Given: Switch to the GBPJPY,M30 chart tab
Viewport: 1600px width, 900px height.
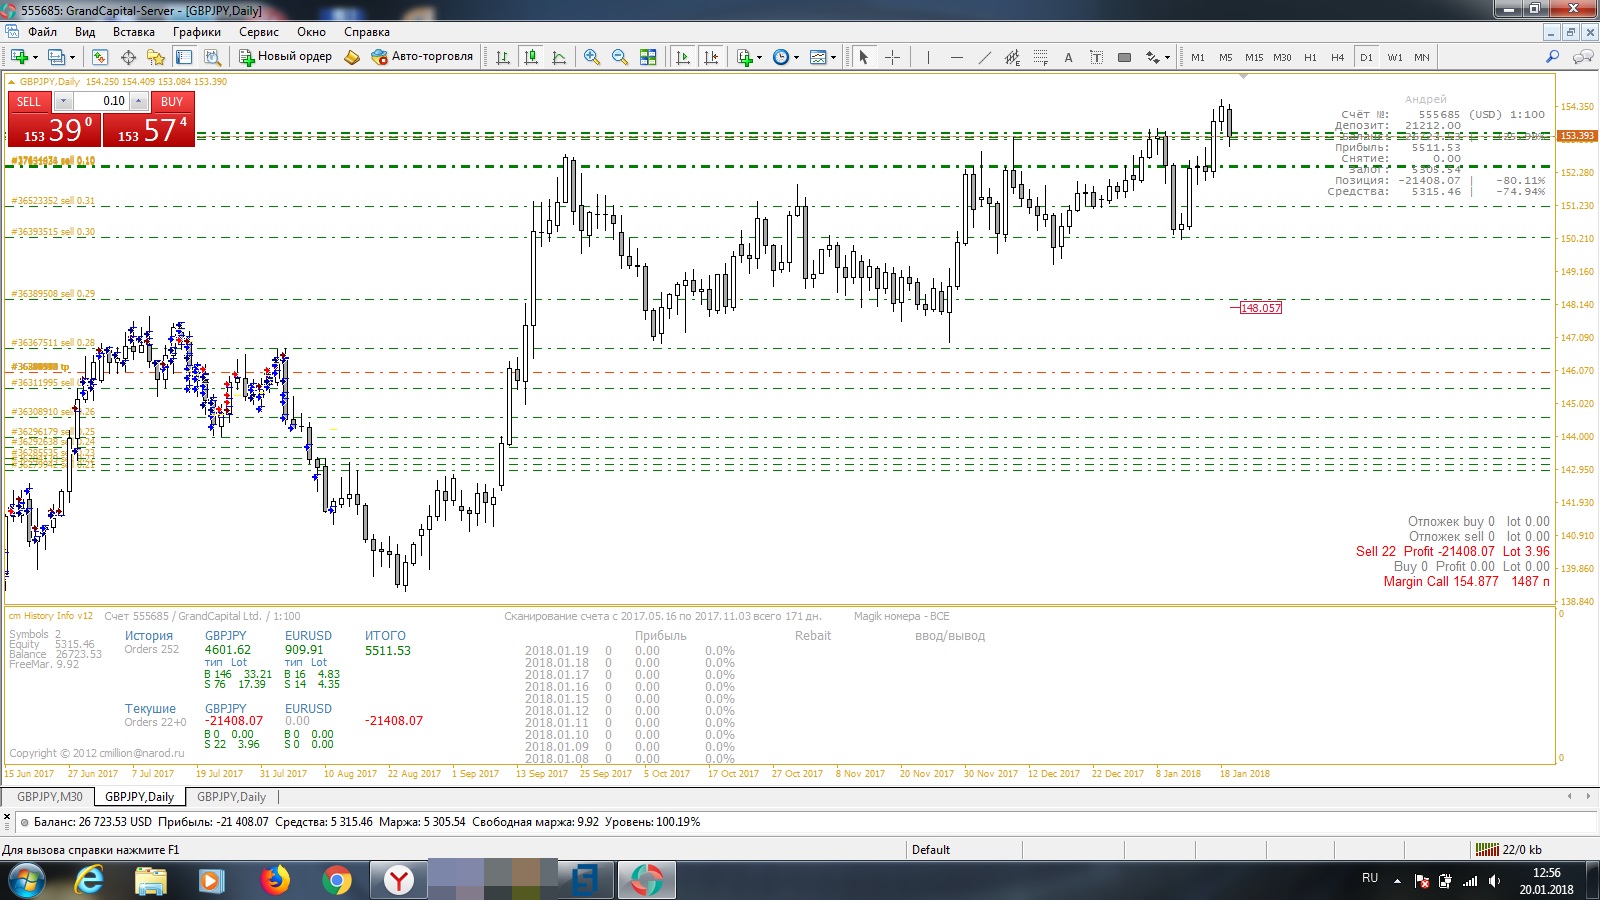Looking at the screenshot, I should click(50, 797).
